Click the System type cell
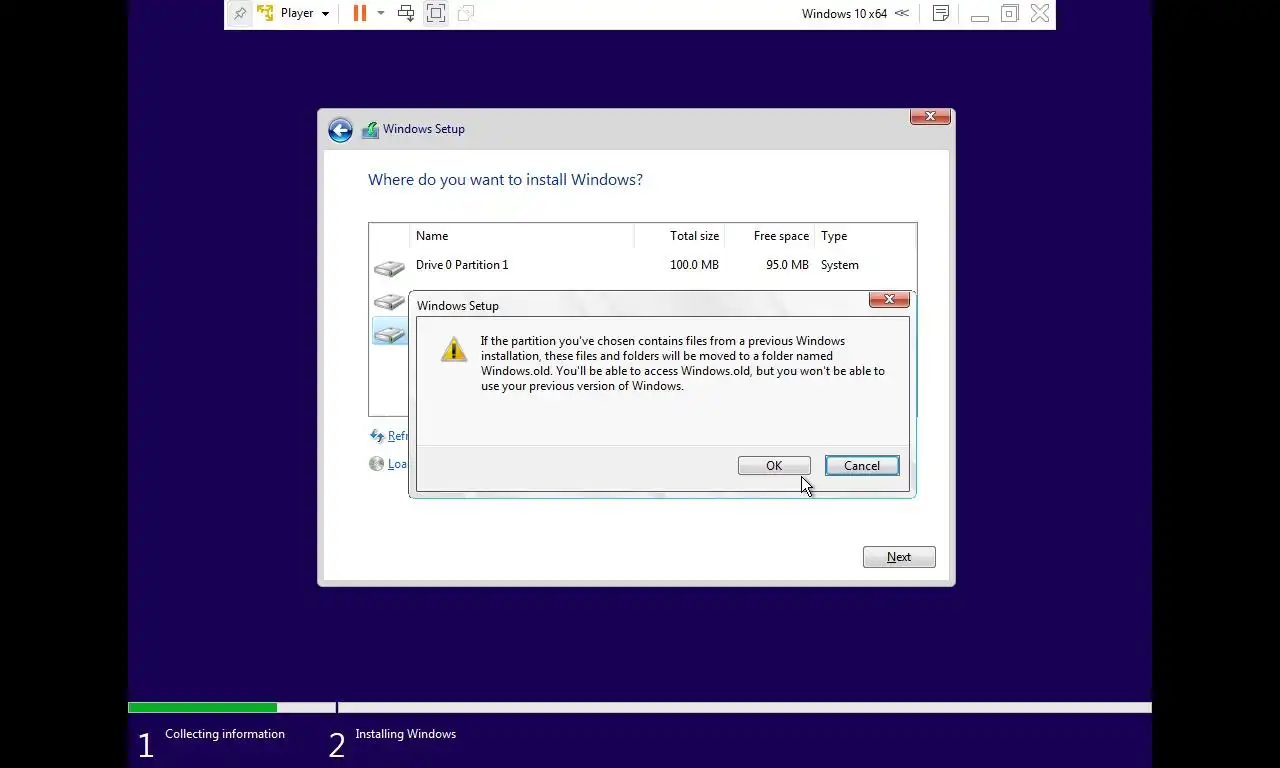Screen dimensions: 1280x768 click(840, 265)
